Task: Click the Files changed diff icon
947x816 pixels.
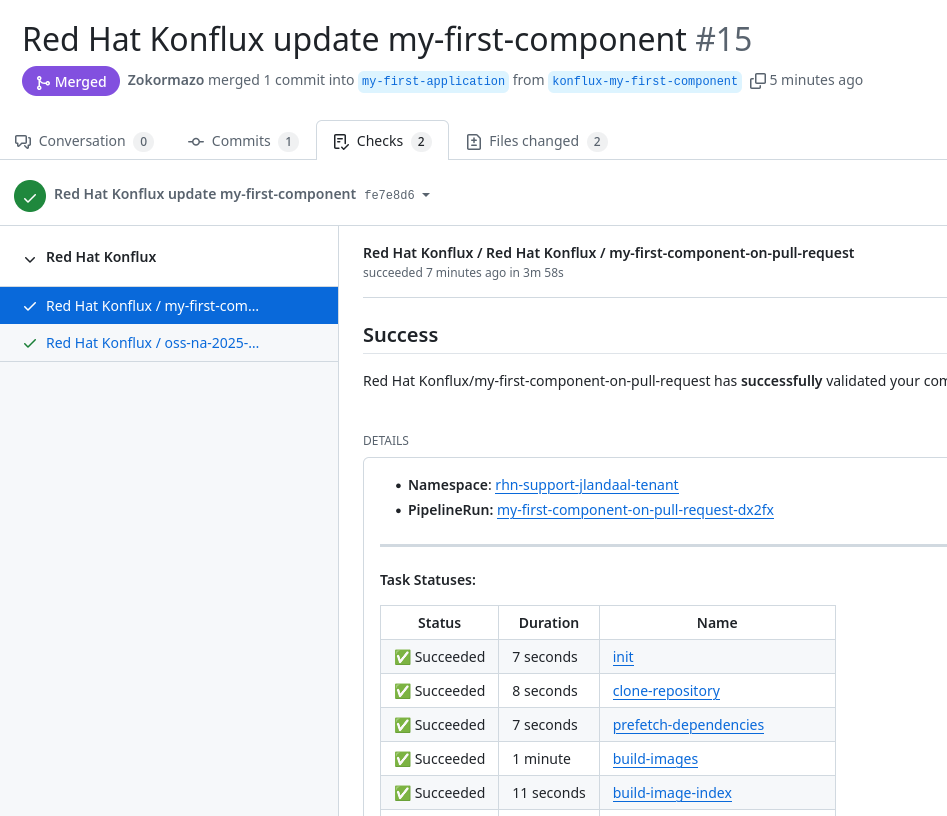Action: click(x=474, y=142)
